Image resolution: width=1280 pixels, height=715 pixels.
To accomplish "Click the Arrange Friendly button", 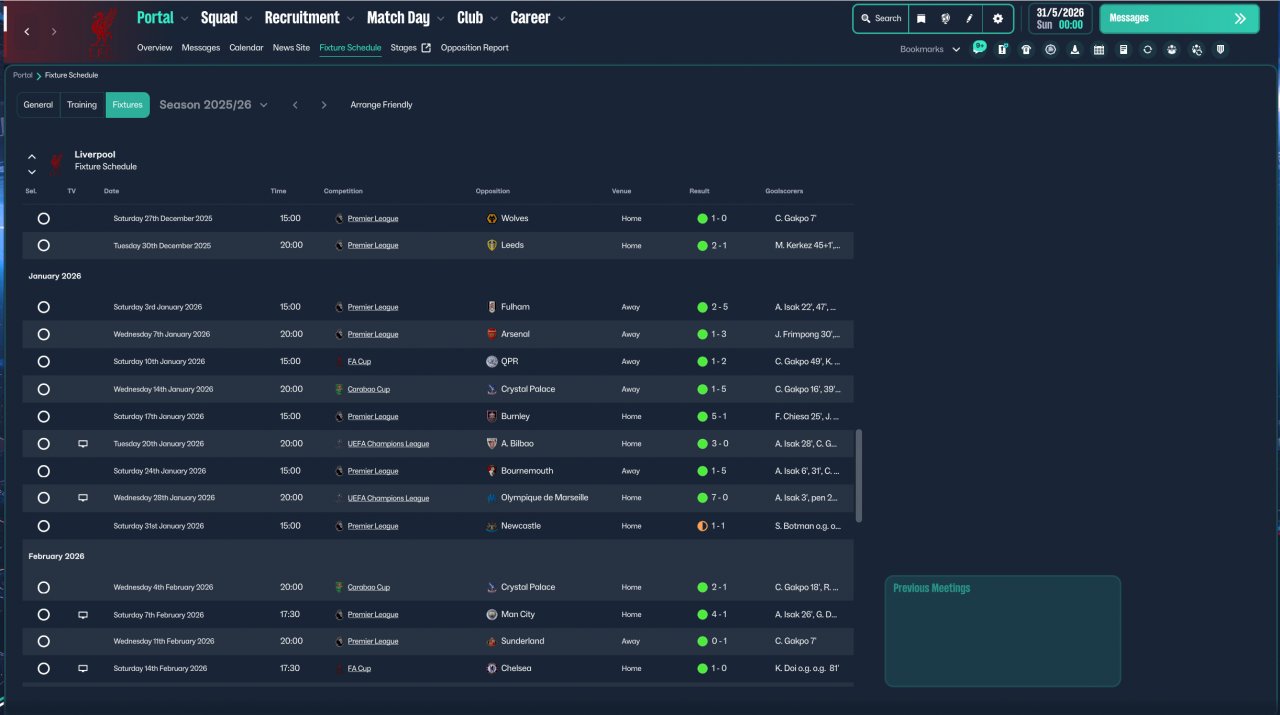I will pos(381,105).
